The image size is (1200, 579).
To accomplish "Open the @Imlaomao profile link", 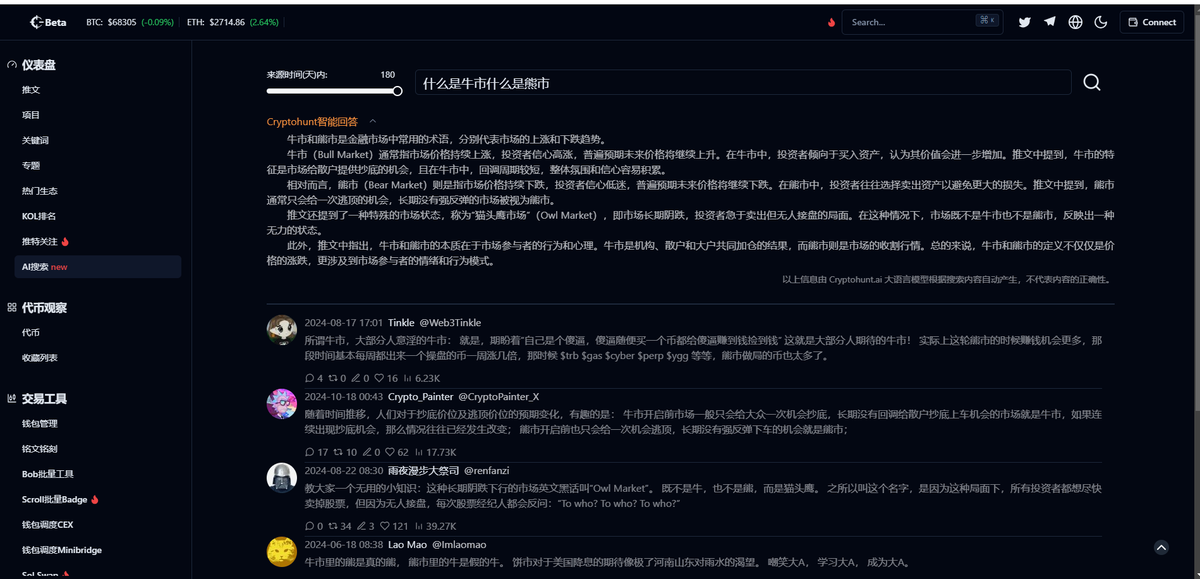I will click(459, 544).
